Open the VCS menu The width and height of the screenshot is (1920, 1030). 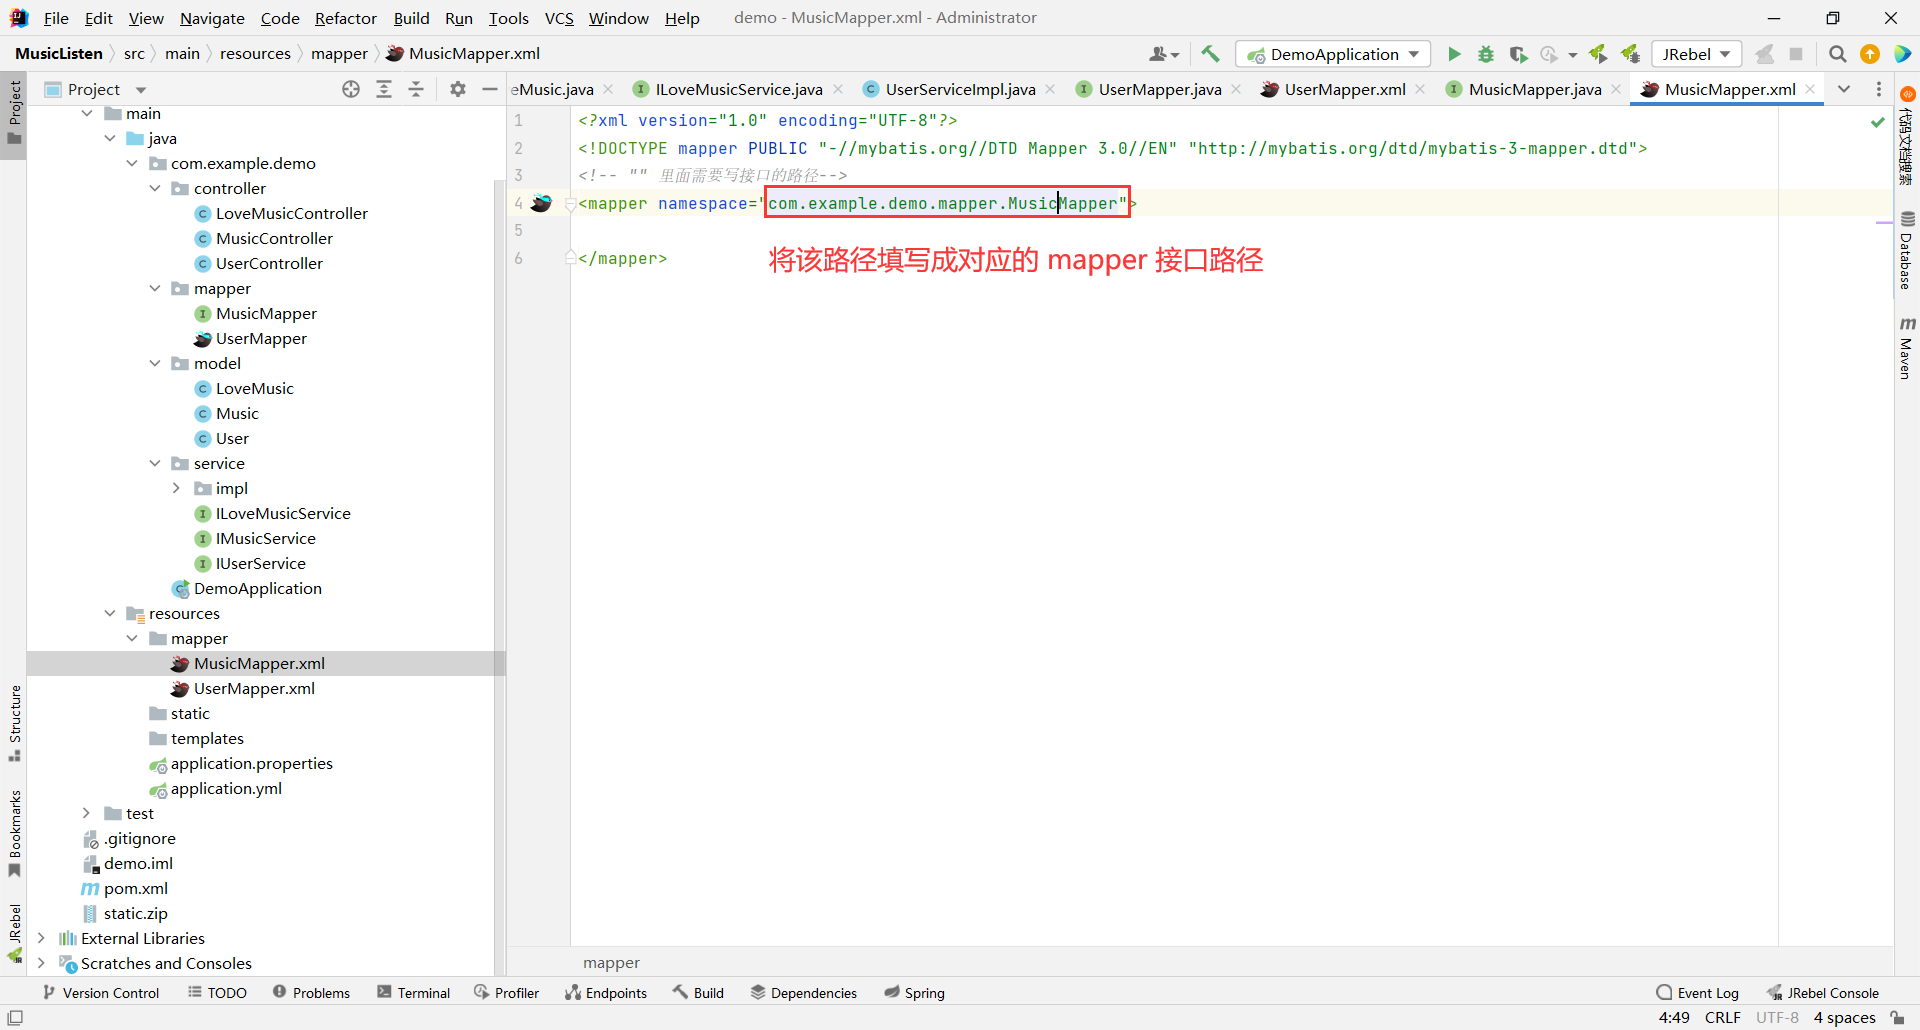click(559, 18)
